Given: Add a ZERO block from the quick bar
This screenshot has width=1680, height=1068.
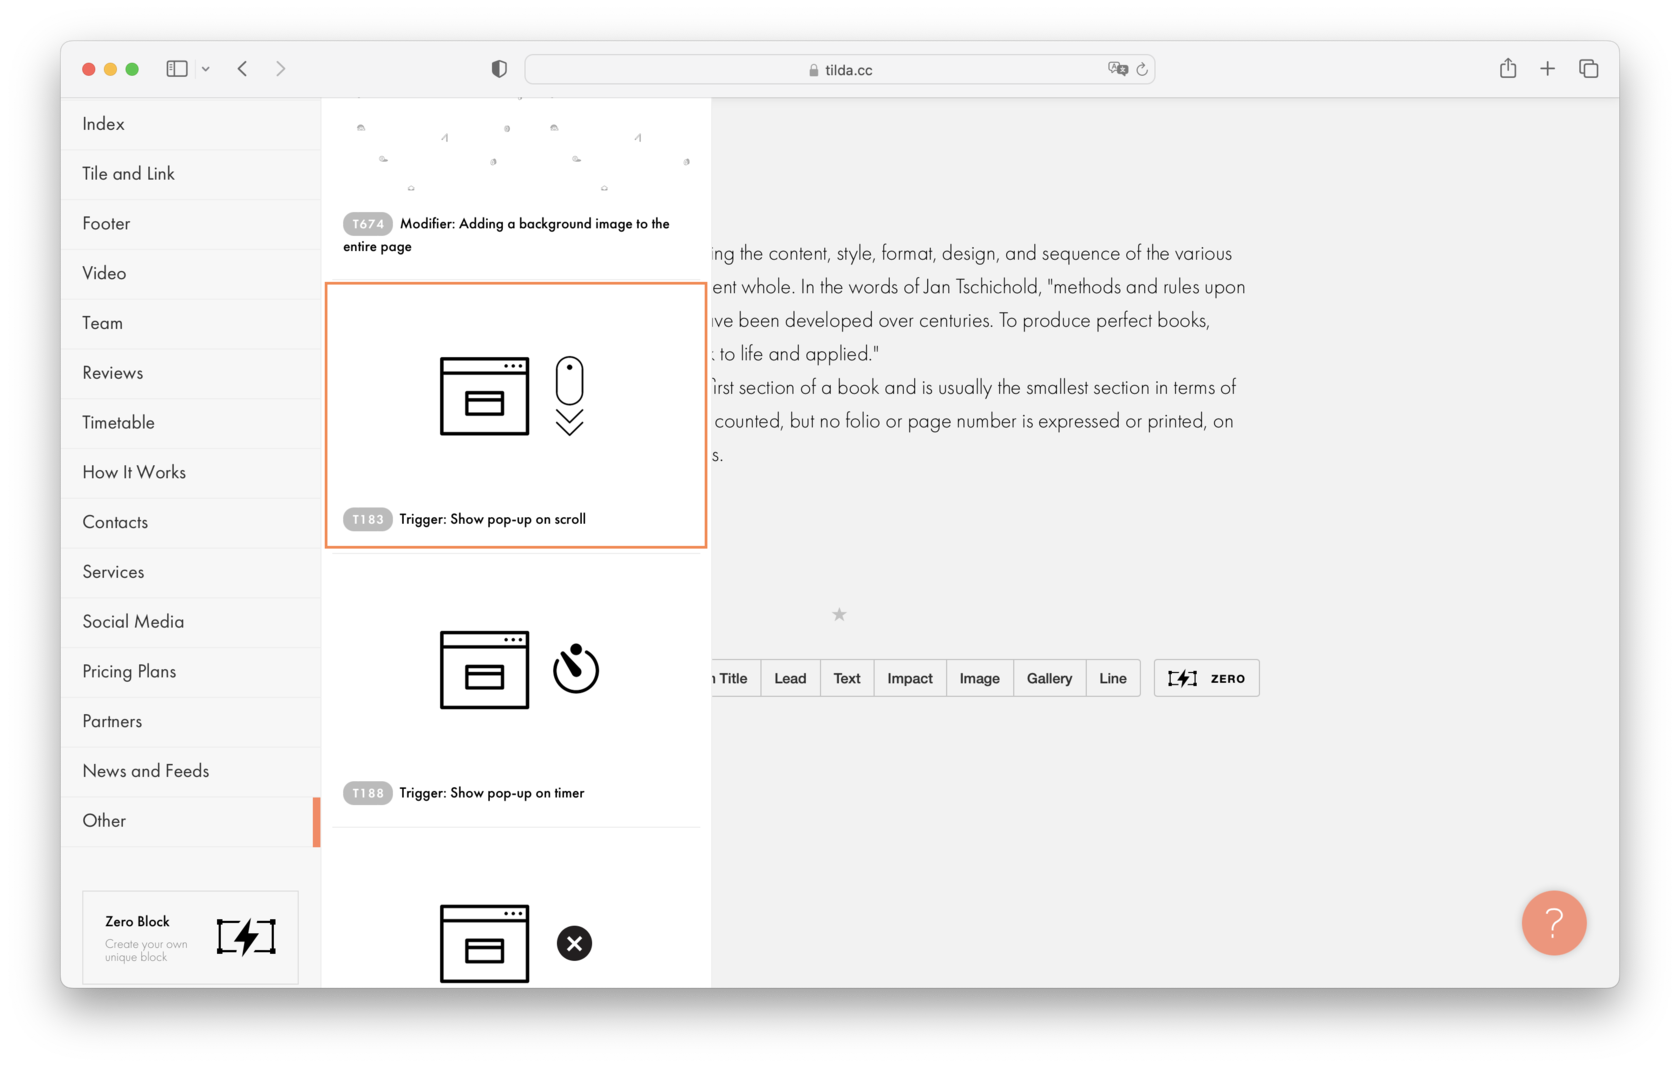Looking at the screenshot, I should pos(1207,678).
